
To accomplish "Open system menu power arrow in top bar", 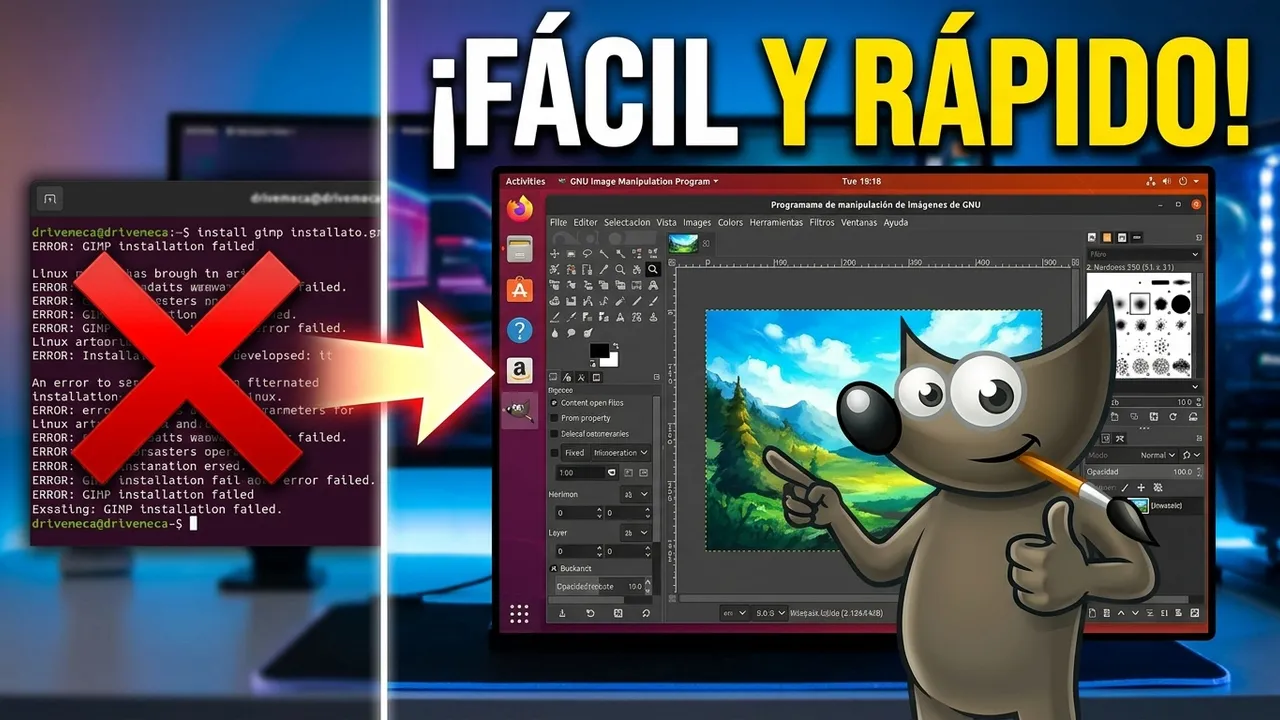I will tap(1197, 181).
